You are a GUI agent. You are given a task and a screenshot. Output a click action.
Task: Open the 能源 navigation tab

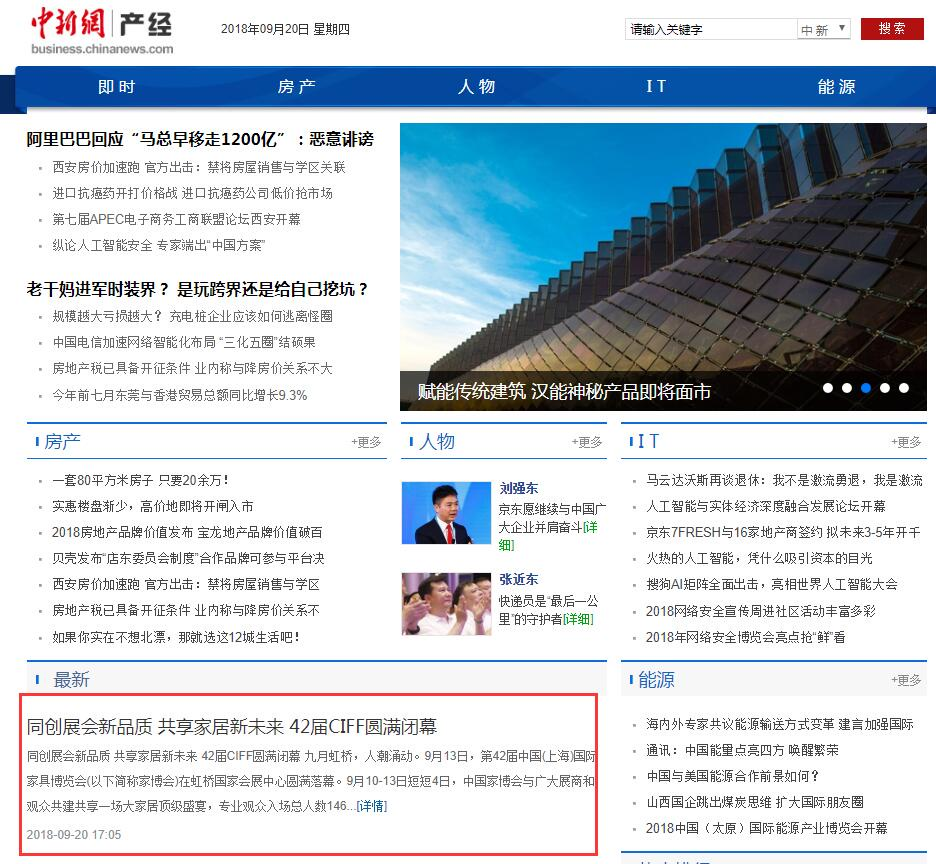click(x=836, y=87)
